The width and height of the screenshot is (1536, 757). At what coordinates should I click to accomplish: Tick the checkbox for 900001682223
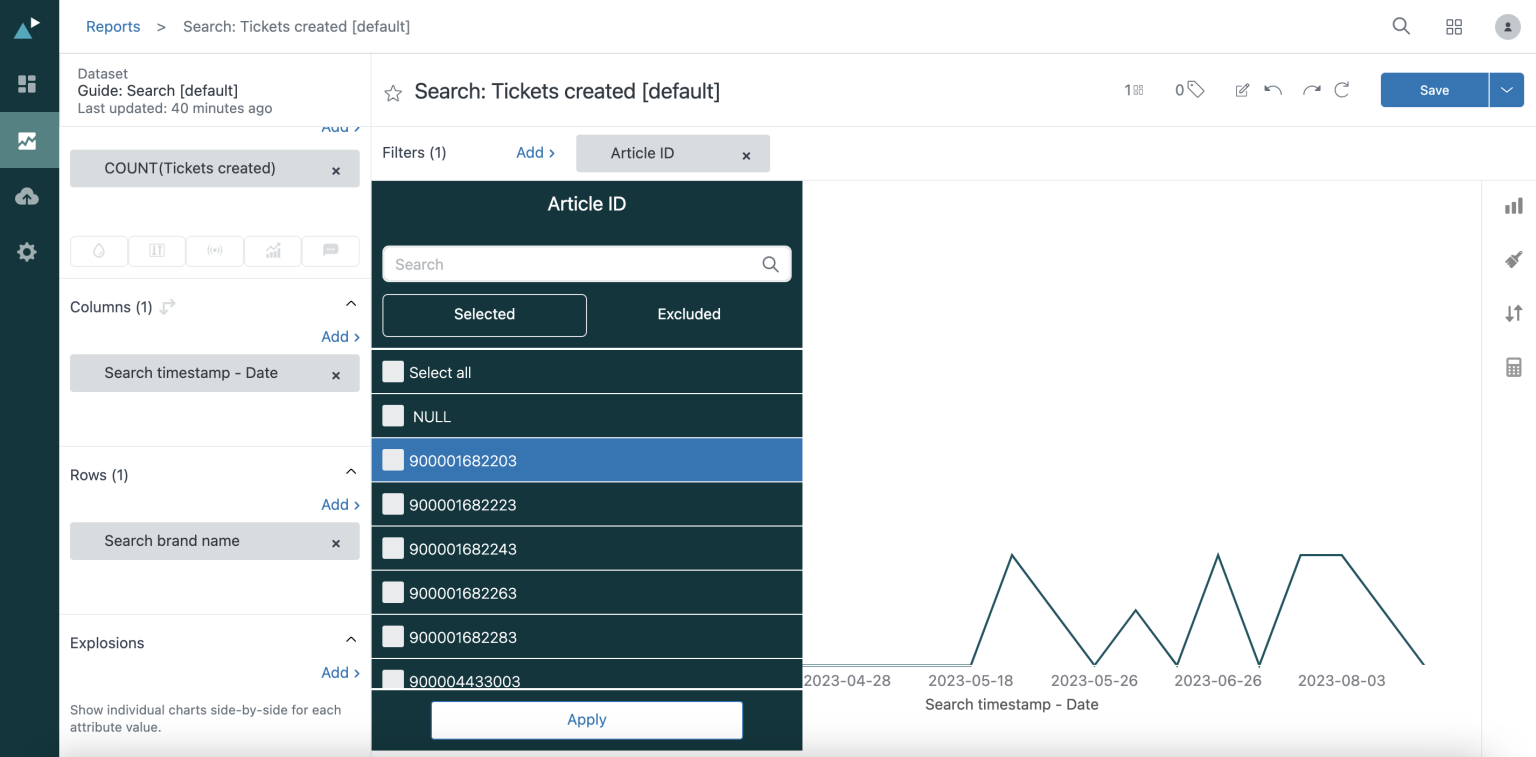pyautogui.click(x=393, y=504)
